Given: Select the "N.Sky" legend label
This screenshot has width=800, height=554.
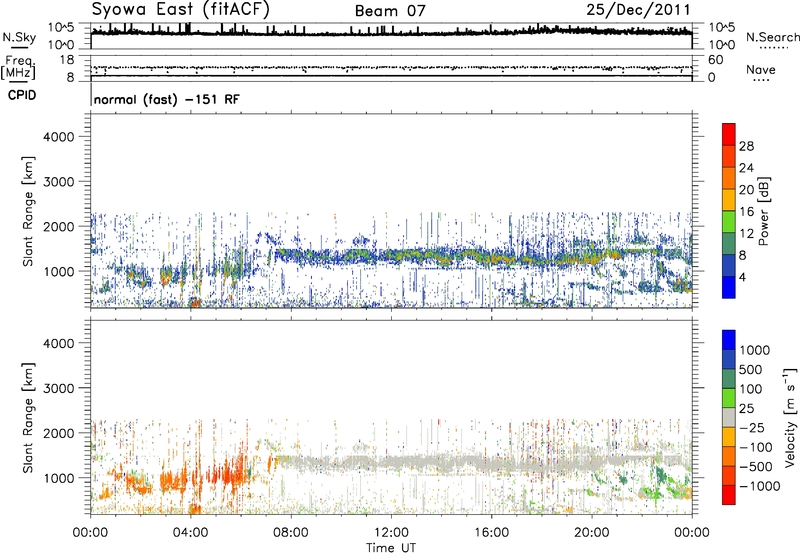Looking at the screenshot, I should pyautogui.click(x=19, y=37).
